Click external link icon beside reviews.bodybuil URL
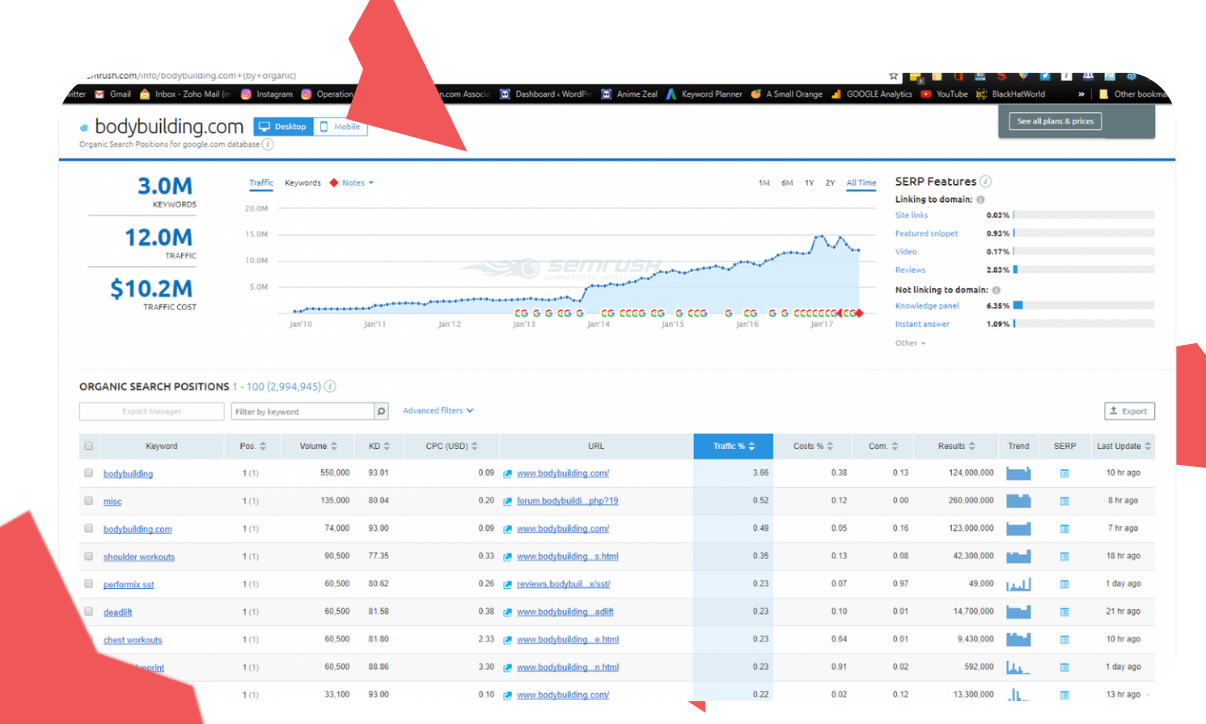This screenshot has width=1206, height=724. click(508, 584)
